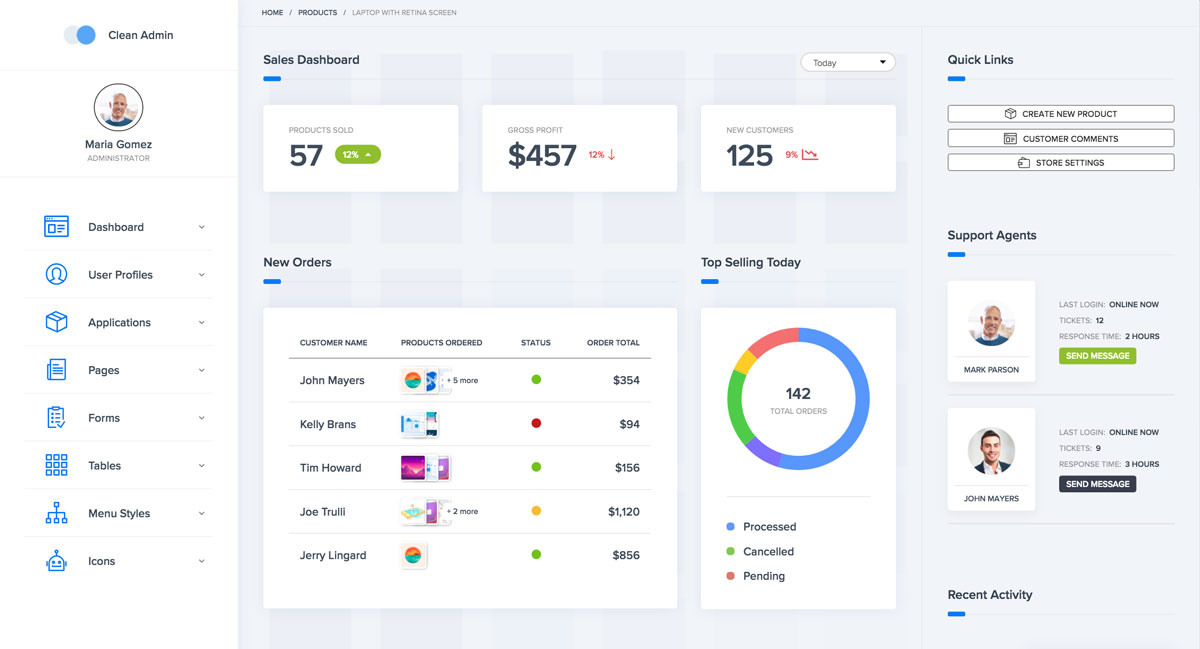Click the Tables grid icon
Image resolution: width=1200 pixels, height=649 pixels.
coord(56,466)
